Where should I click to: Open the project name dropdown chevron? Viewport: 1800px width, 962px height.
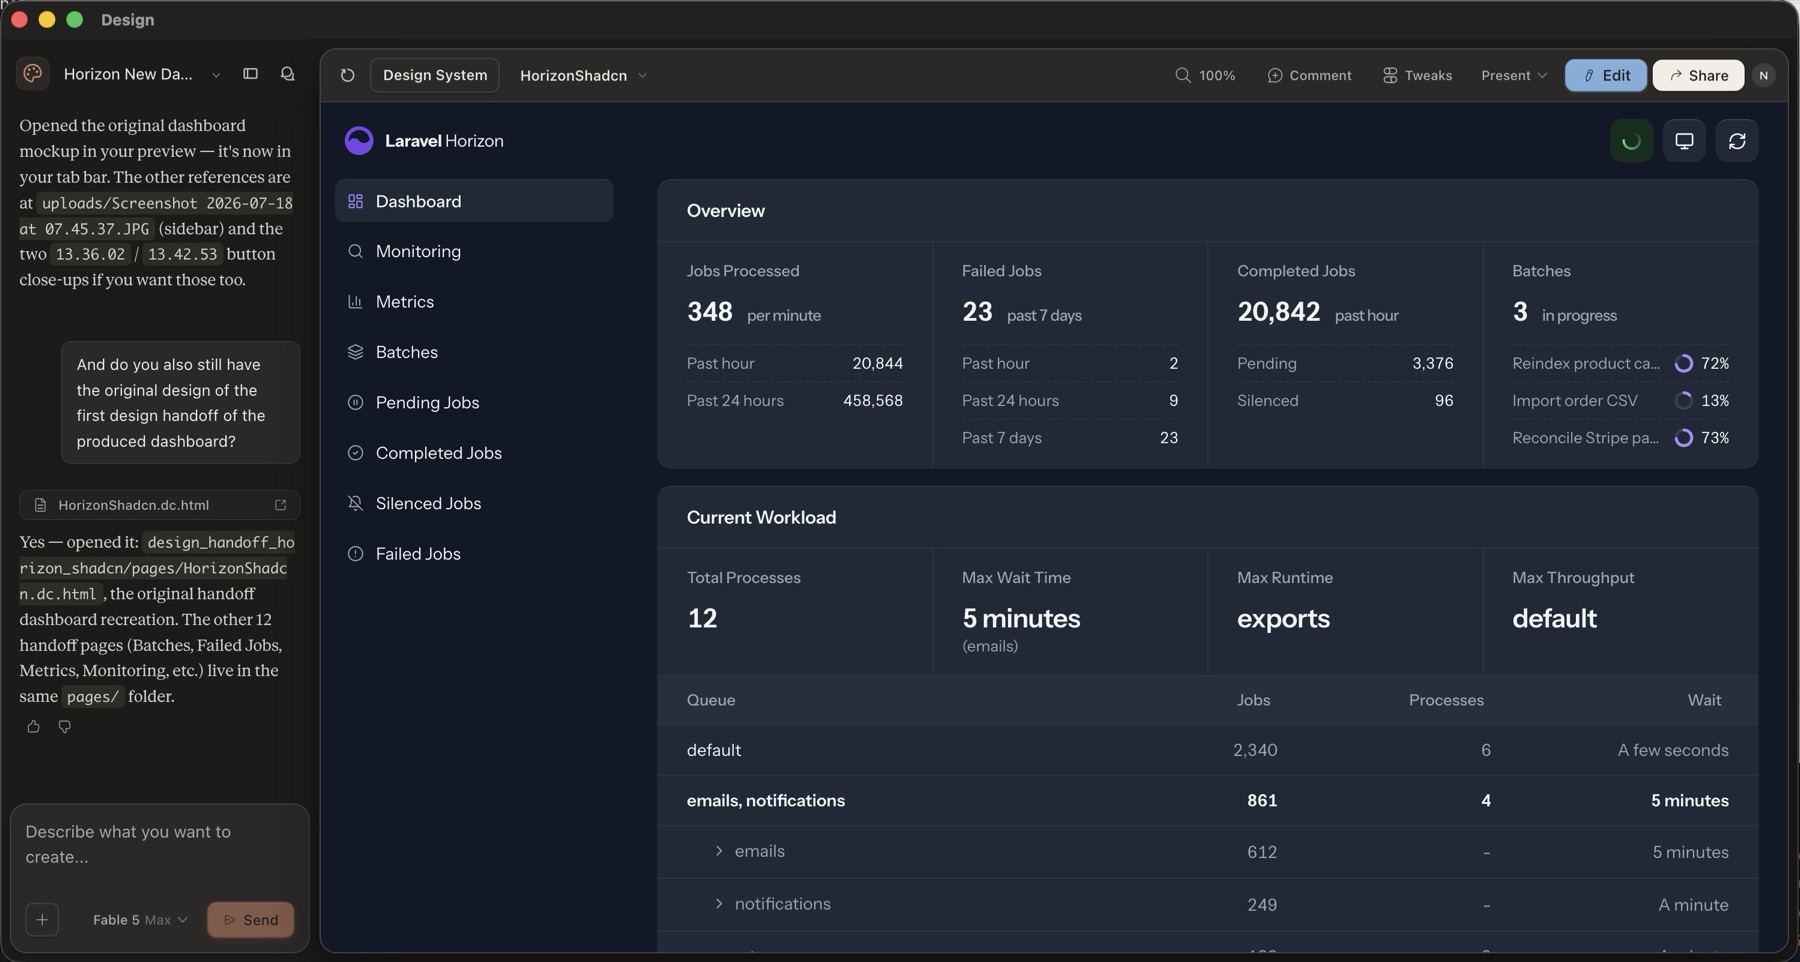(216, 75)
